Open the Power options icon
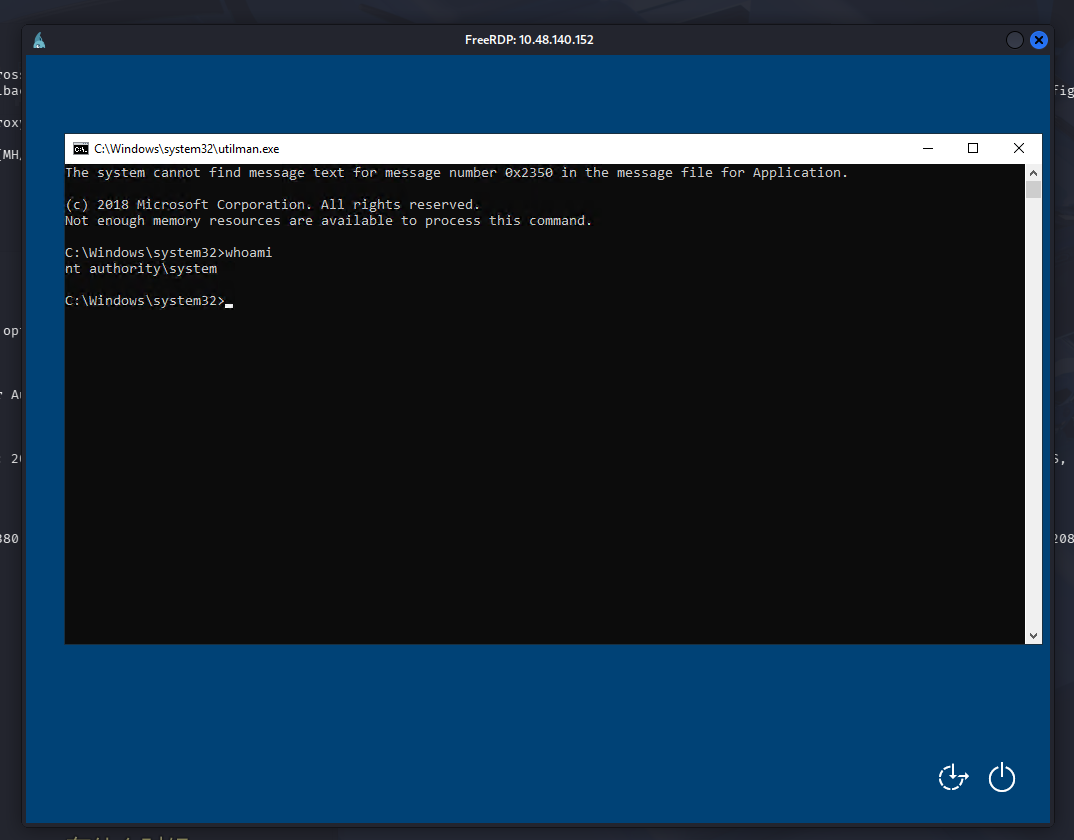 pyautogui.click(x=1002, y=777)
